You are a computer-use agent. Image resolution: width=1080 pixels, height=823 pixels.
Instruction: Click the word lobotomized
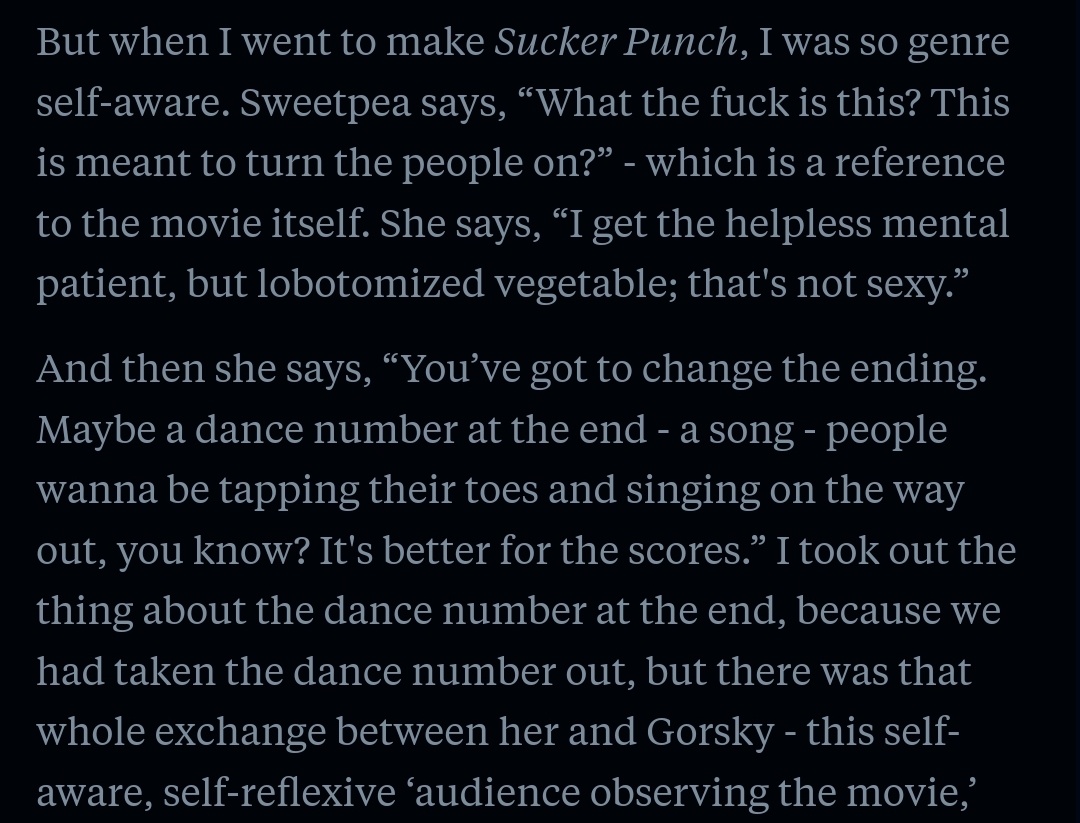[x=371, y=283]
